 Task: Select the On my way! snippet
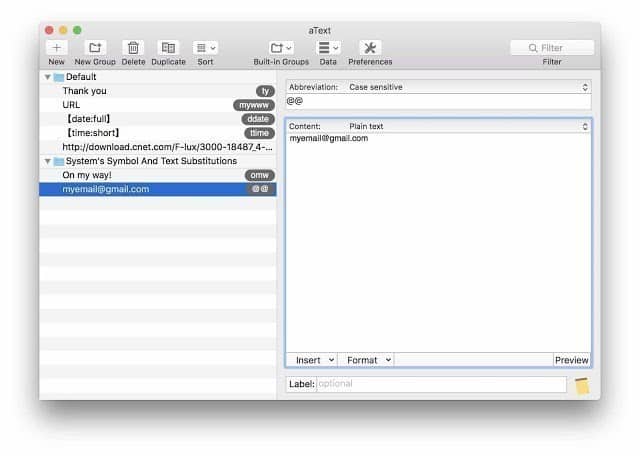158,175
